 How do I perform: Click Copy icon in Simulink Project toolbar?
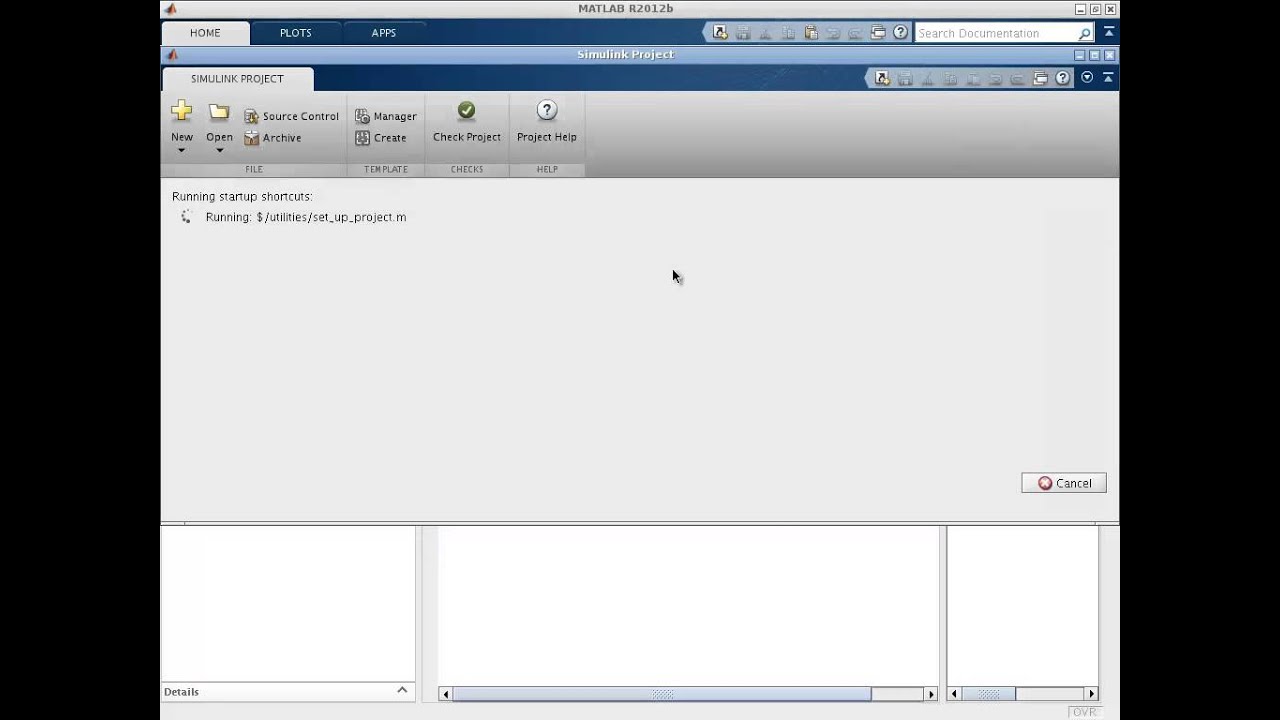pos(950,78)
